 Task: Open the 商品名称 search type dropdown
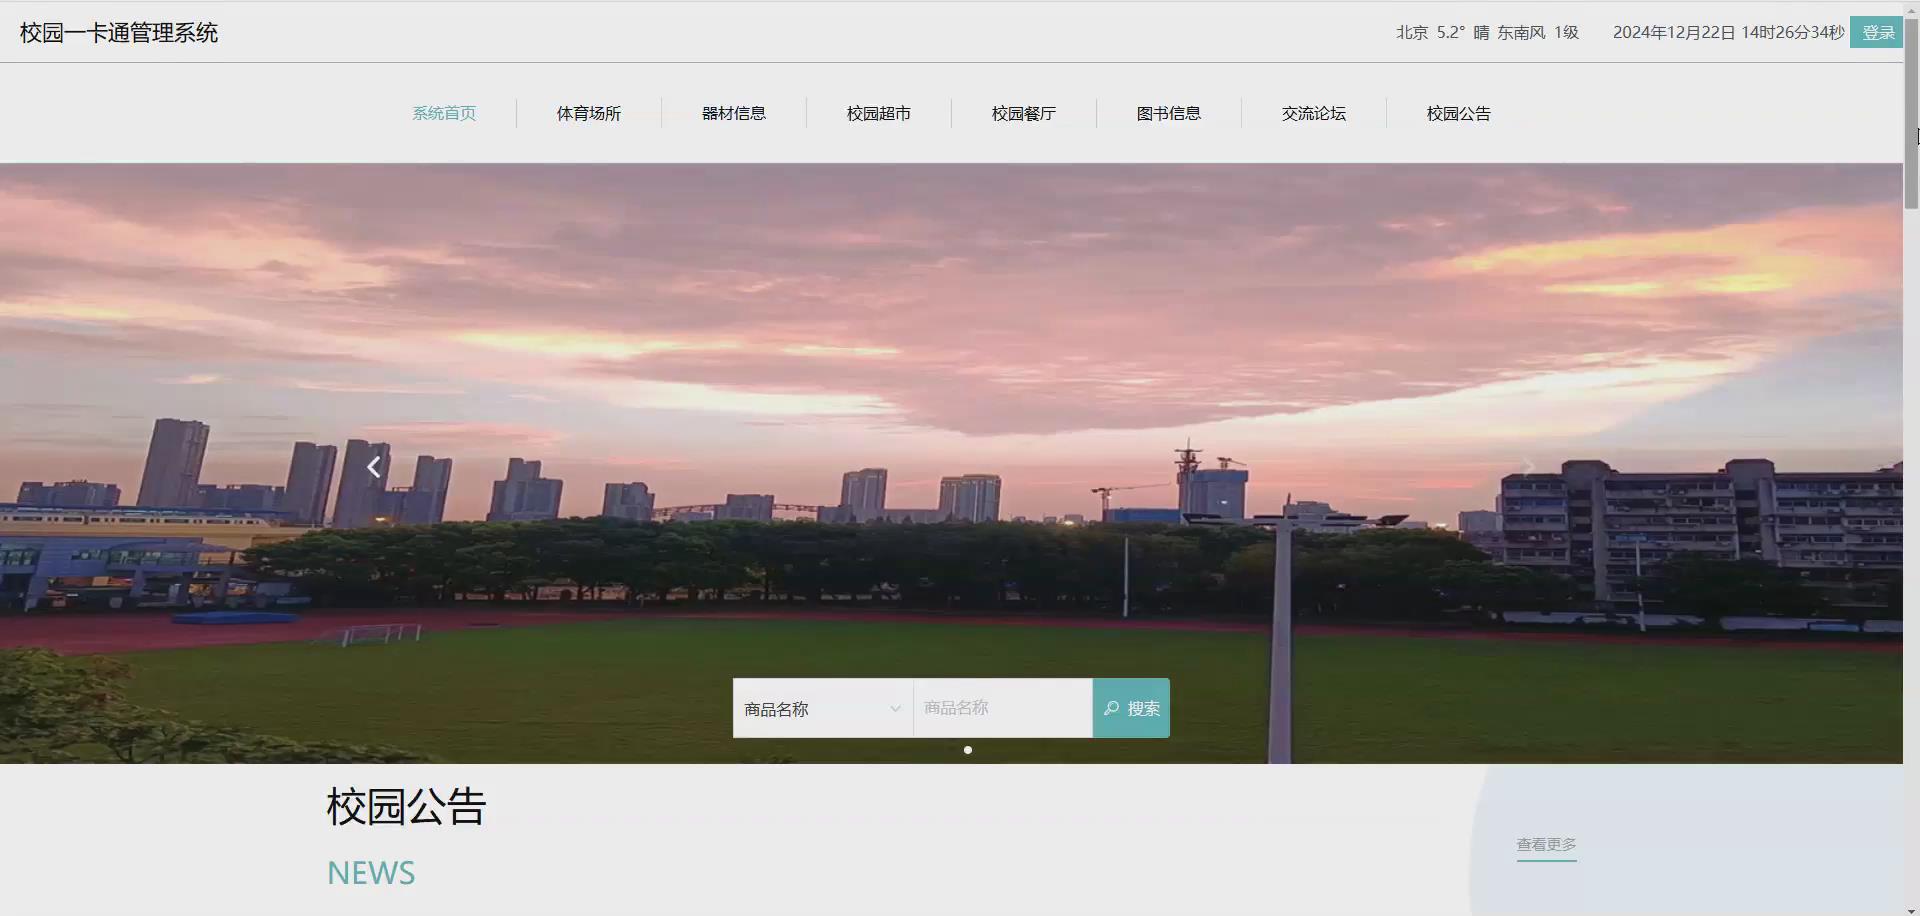pos(823,708)
